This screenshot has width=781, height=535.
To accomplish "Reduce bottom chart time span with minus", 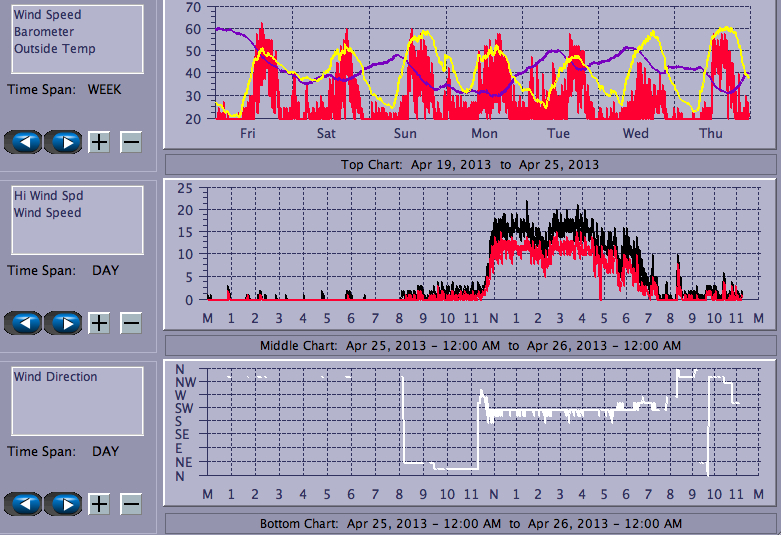I will [131, 504].
